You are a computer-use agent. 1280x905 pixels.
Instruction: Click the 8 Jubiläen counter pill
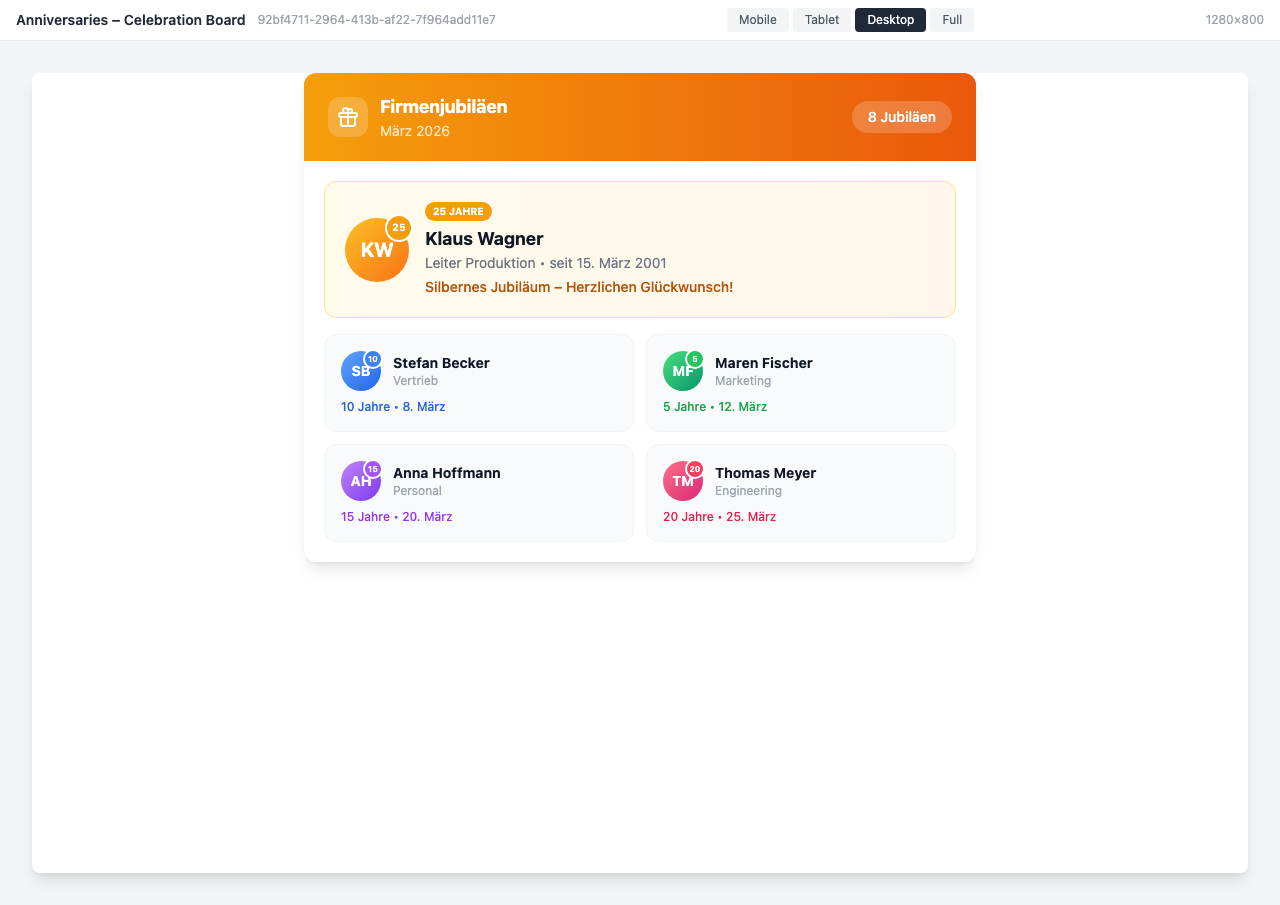point(901,117)
